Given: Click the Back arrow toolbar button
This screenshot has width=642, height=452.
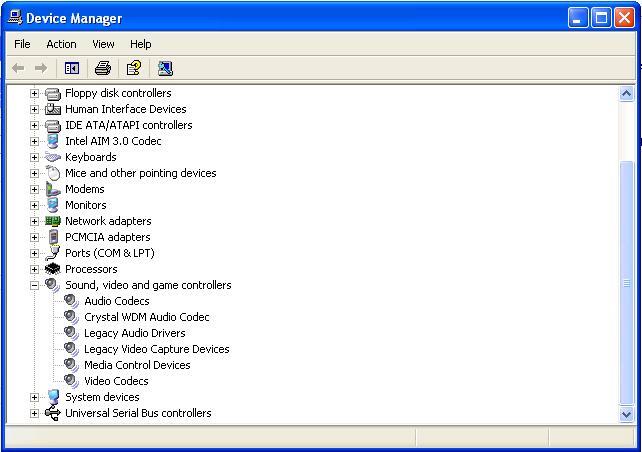Looking at the screenshot, I should [x=18, y=68].
